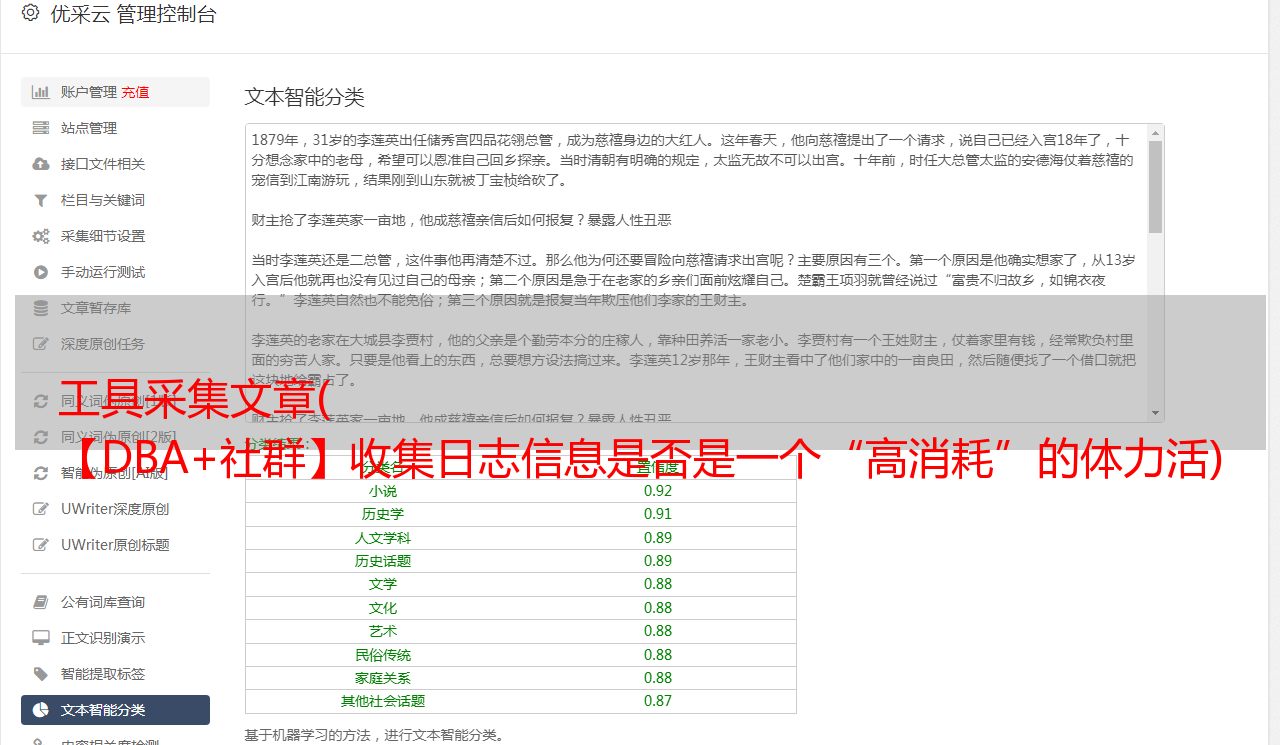The height and width of the screenshot is (745, 1280).
Task: Open the UWriter原创标题 menu item
Action: tap(115, 545)
